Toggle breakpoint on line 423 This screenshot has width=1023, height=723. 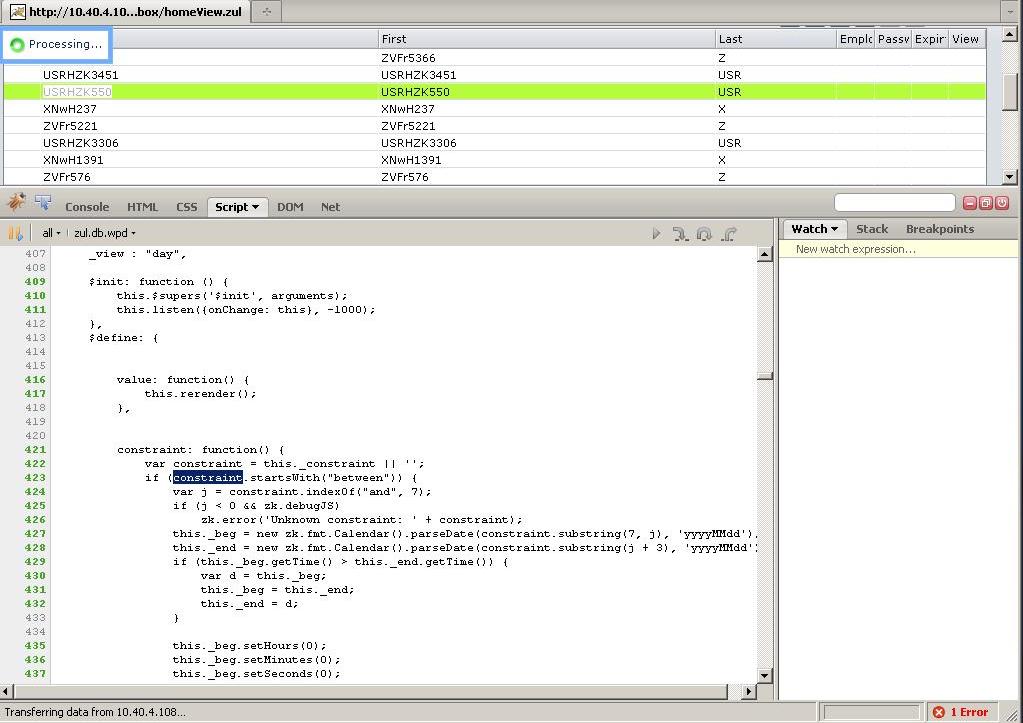35,478
